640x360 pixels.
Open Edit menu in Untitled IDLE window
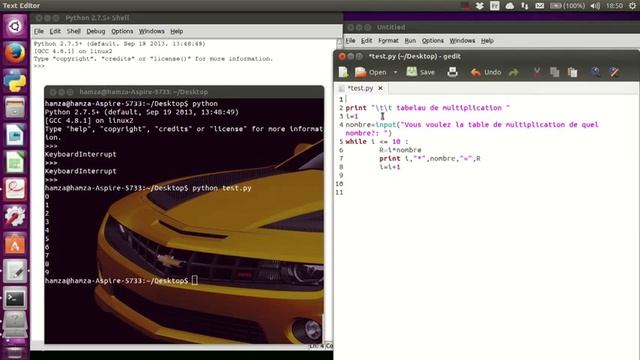point(367,41)
